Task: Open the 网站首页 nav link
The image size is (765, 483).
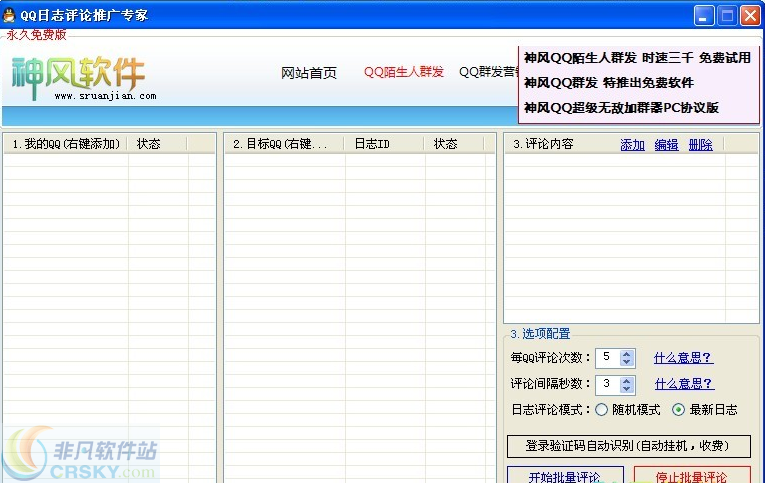Action: (x=309, y=73)
